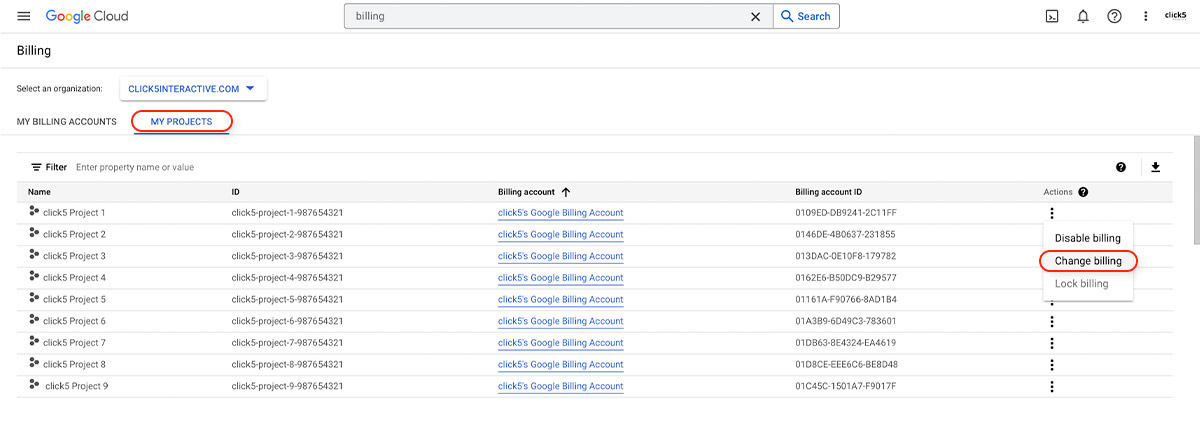Click project icon beside click5 Project 4
1200x421 pixels.
(34, 277)
